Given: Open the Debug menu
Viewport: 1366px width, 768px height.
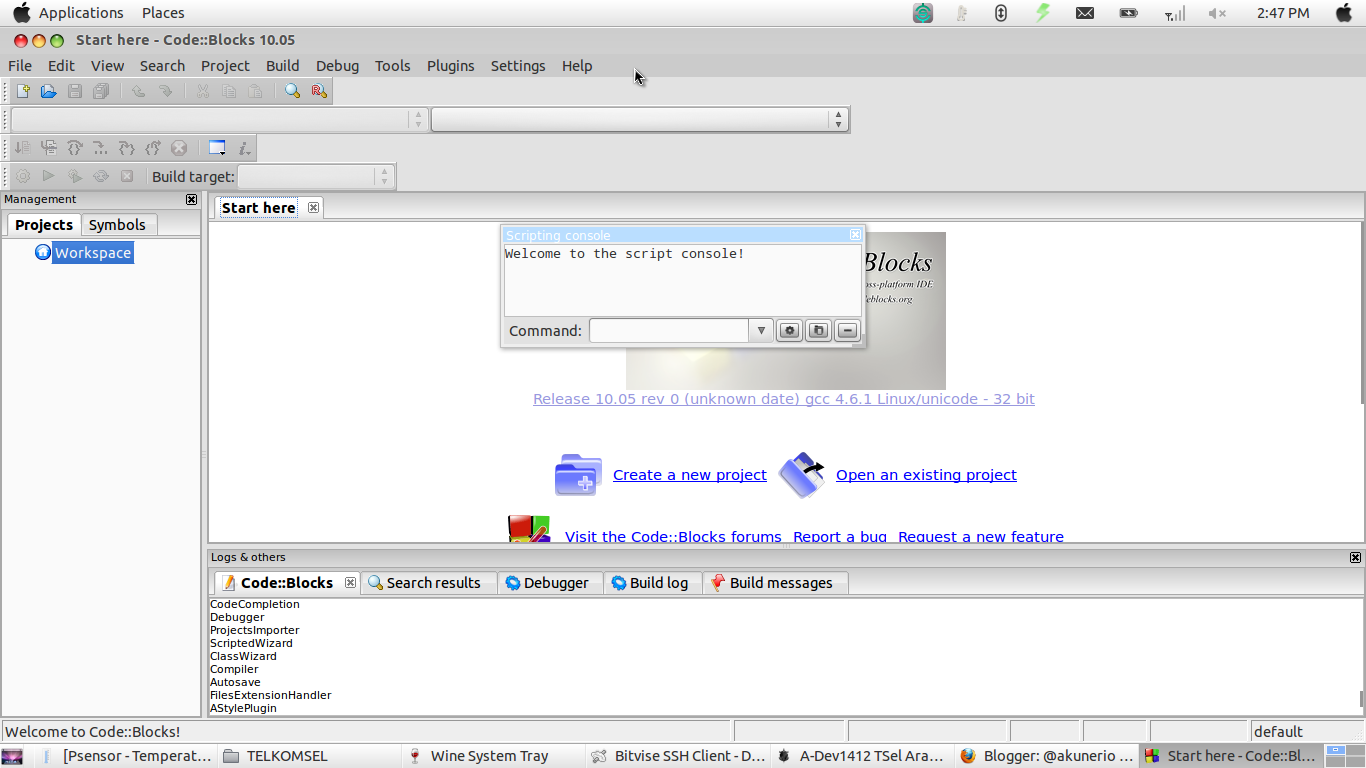Looking at the screenshot, I should click(337, 66).
